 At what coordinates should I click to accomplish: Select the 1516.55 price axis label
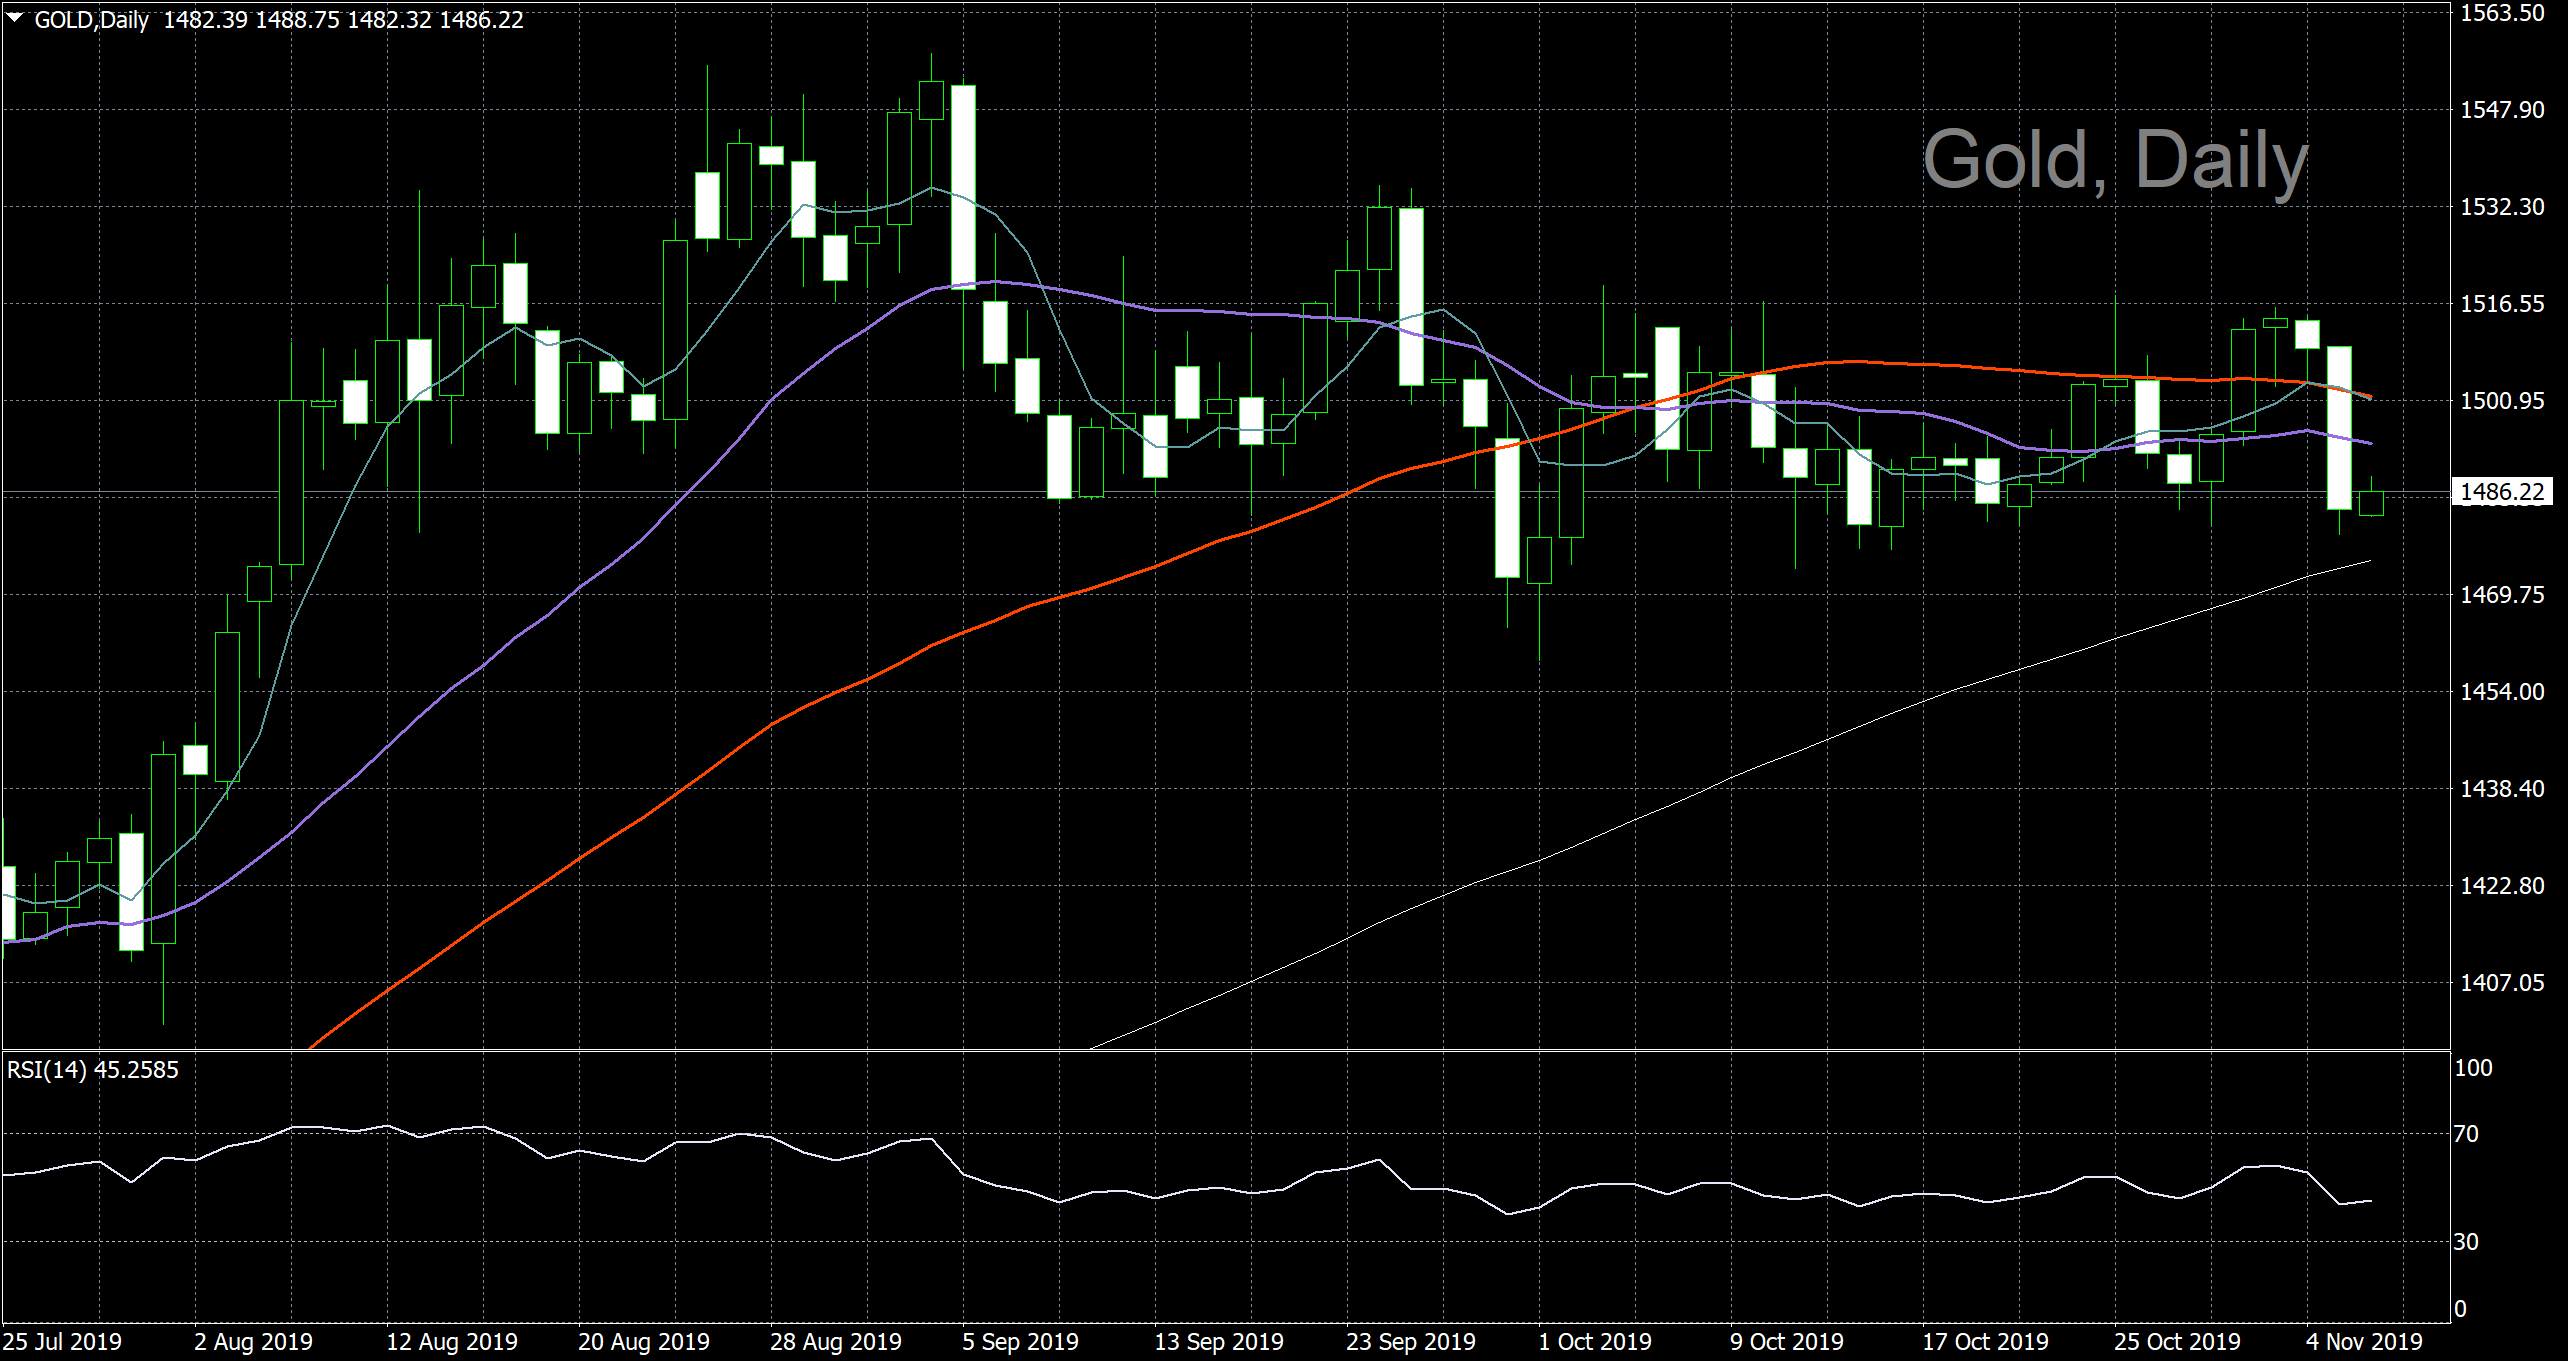(x=2502, y=304)
